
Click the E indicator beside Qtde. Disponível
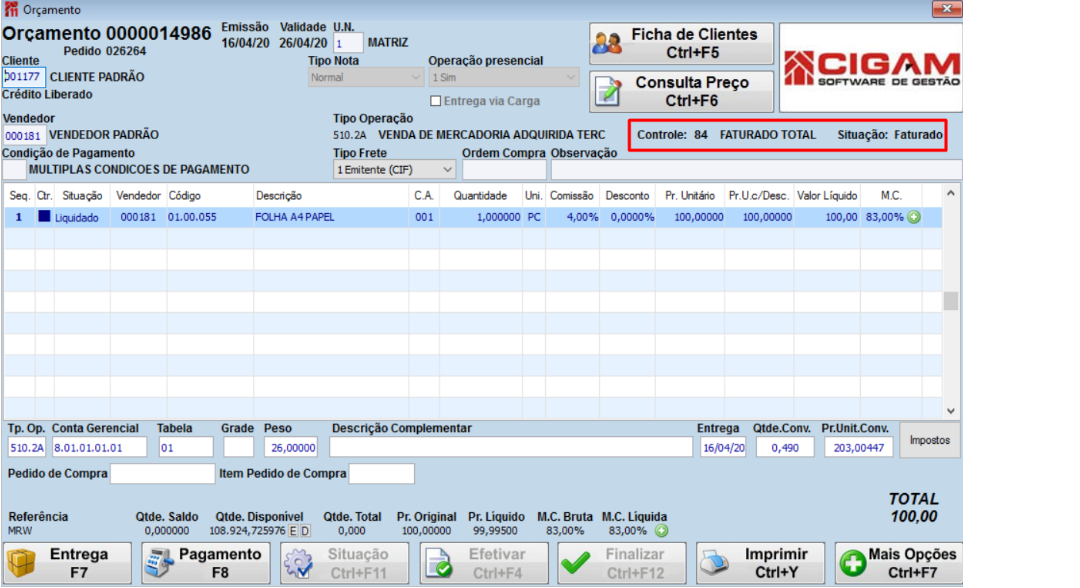click(293, 531)
